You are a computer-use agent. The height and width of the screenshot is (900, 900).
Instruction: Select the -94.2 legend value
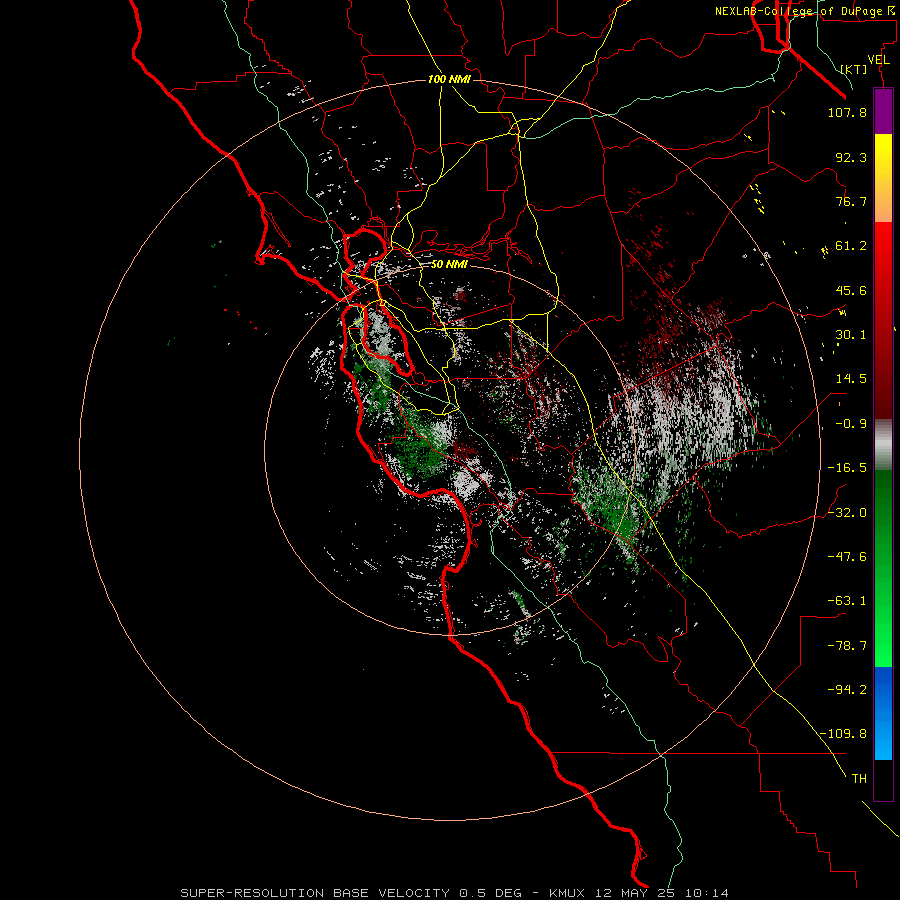847,690
